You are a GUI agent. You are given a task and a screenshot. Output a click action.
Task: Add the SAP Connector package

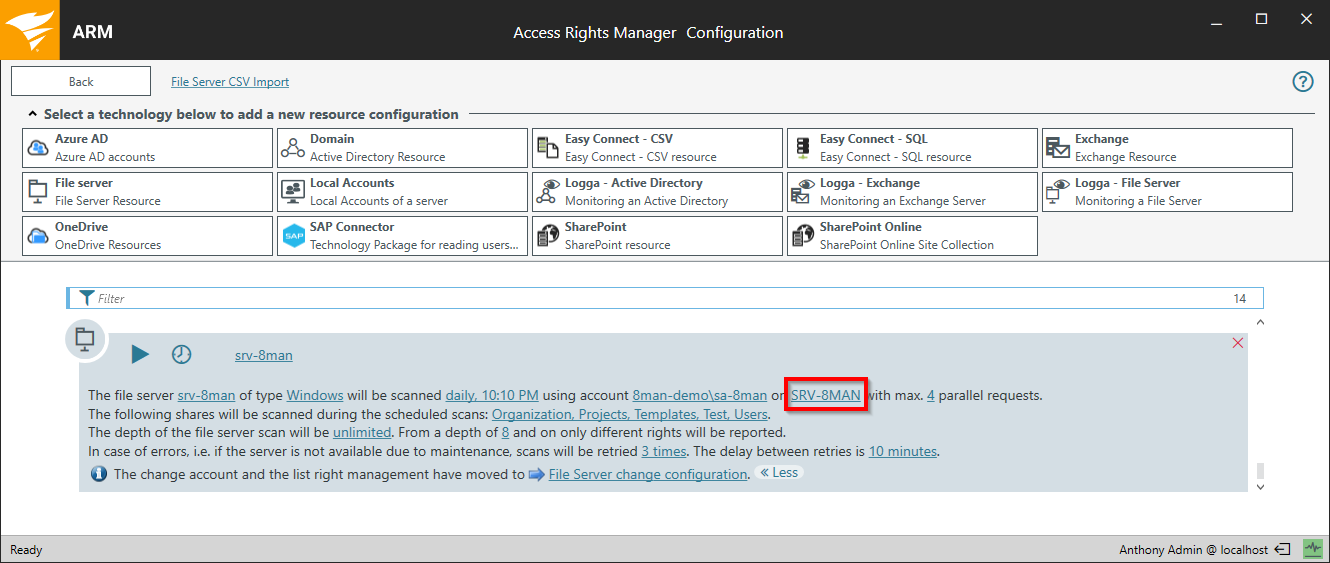pos(402,236)
